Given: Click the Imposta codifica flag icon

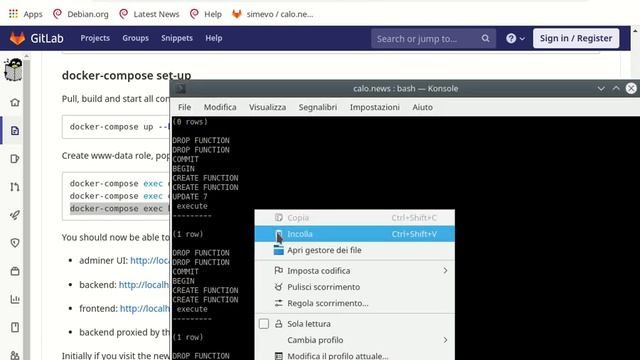Looking at the screenshot, I should (x=278, y=270).
